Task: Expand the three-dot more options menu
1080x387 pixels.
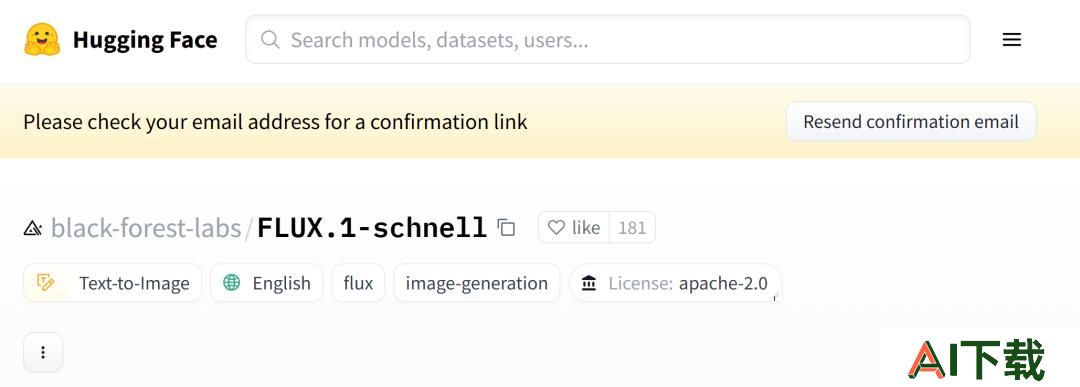Action: coord(43,353)
